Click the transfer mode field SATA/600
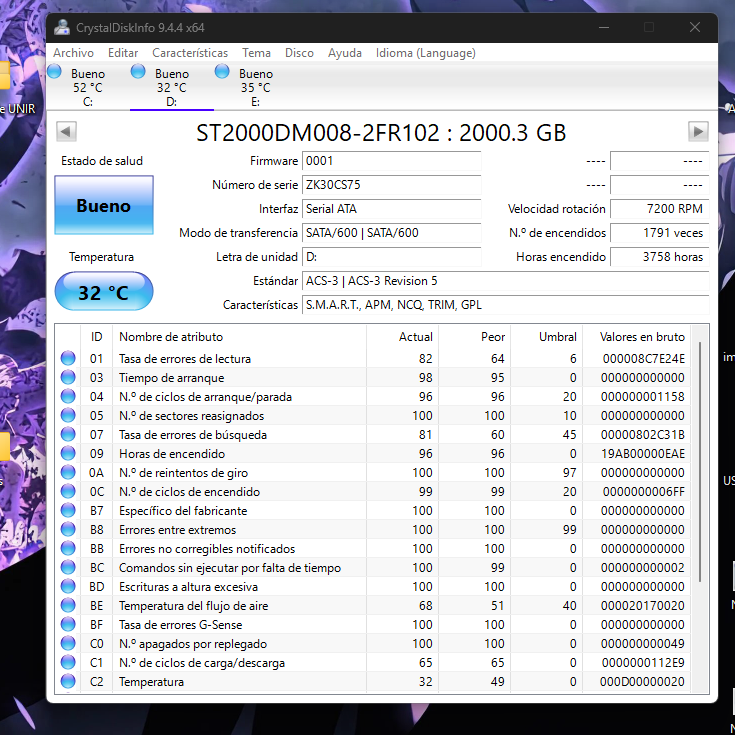 pos(391,232)
